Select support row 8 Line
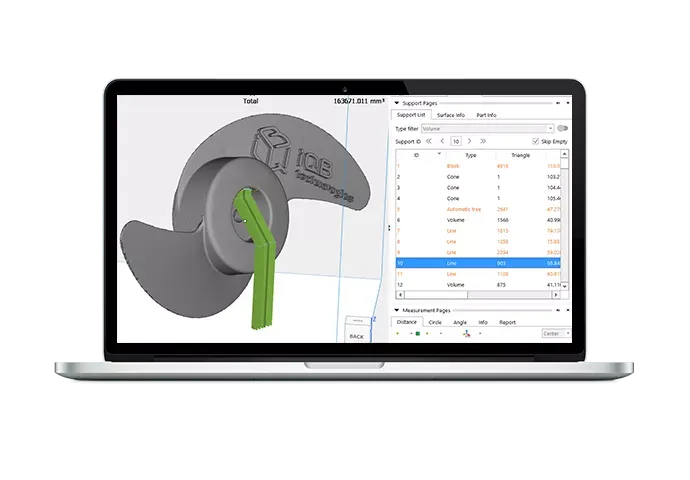Viewport: 690px width, 480px height. pos(478,242)
